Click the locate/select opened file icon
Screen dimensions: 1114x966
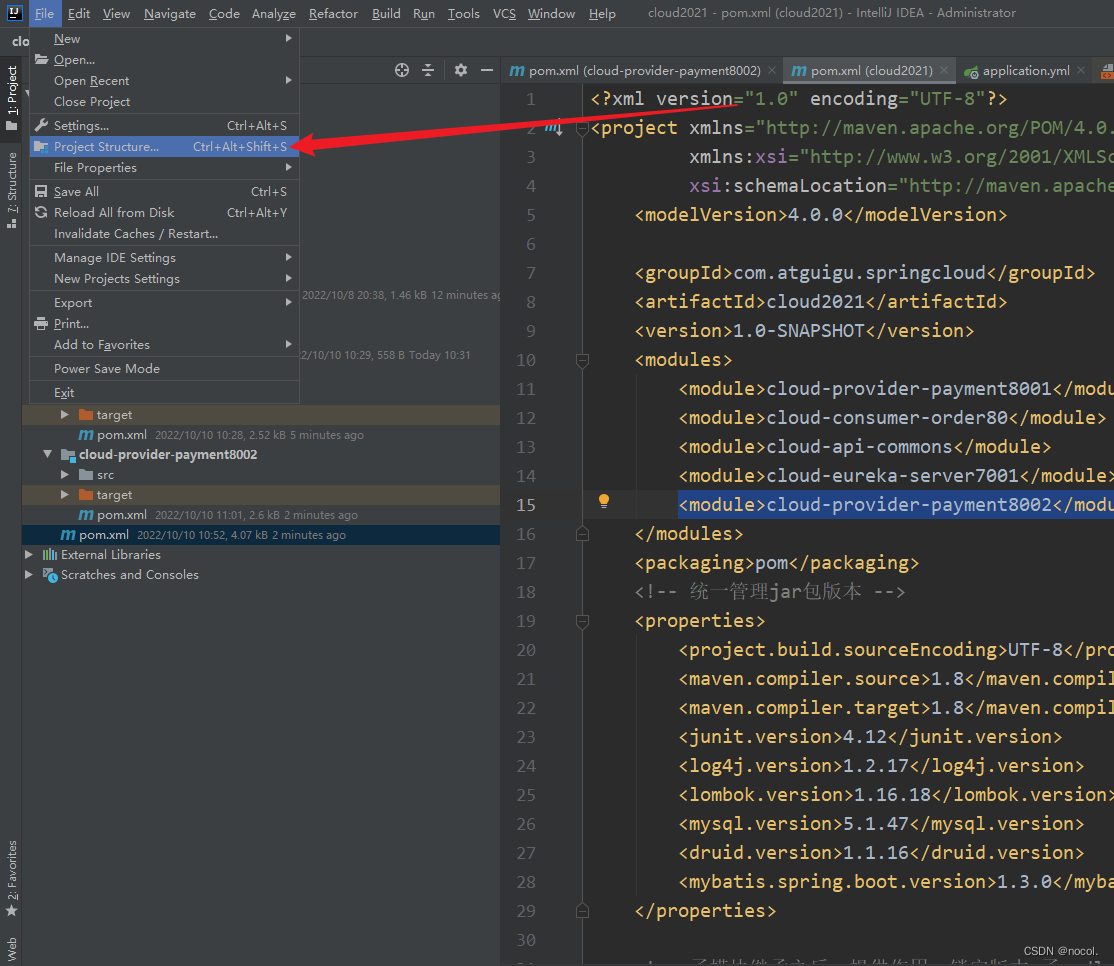(402, 70)
